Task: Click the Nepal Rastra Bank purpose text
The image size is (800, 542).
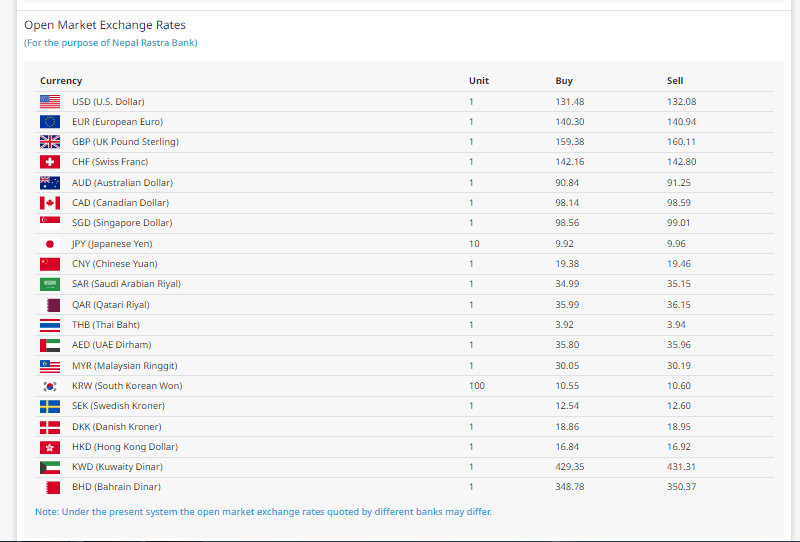Action: [111, 43]
